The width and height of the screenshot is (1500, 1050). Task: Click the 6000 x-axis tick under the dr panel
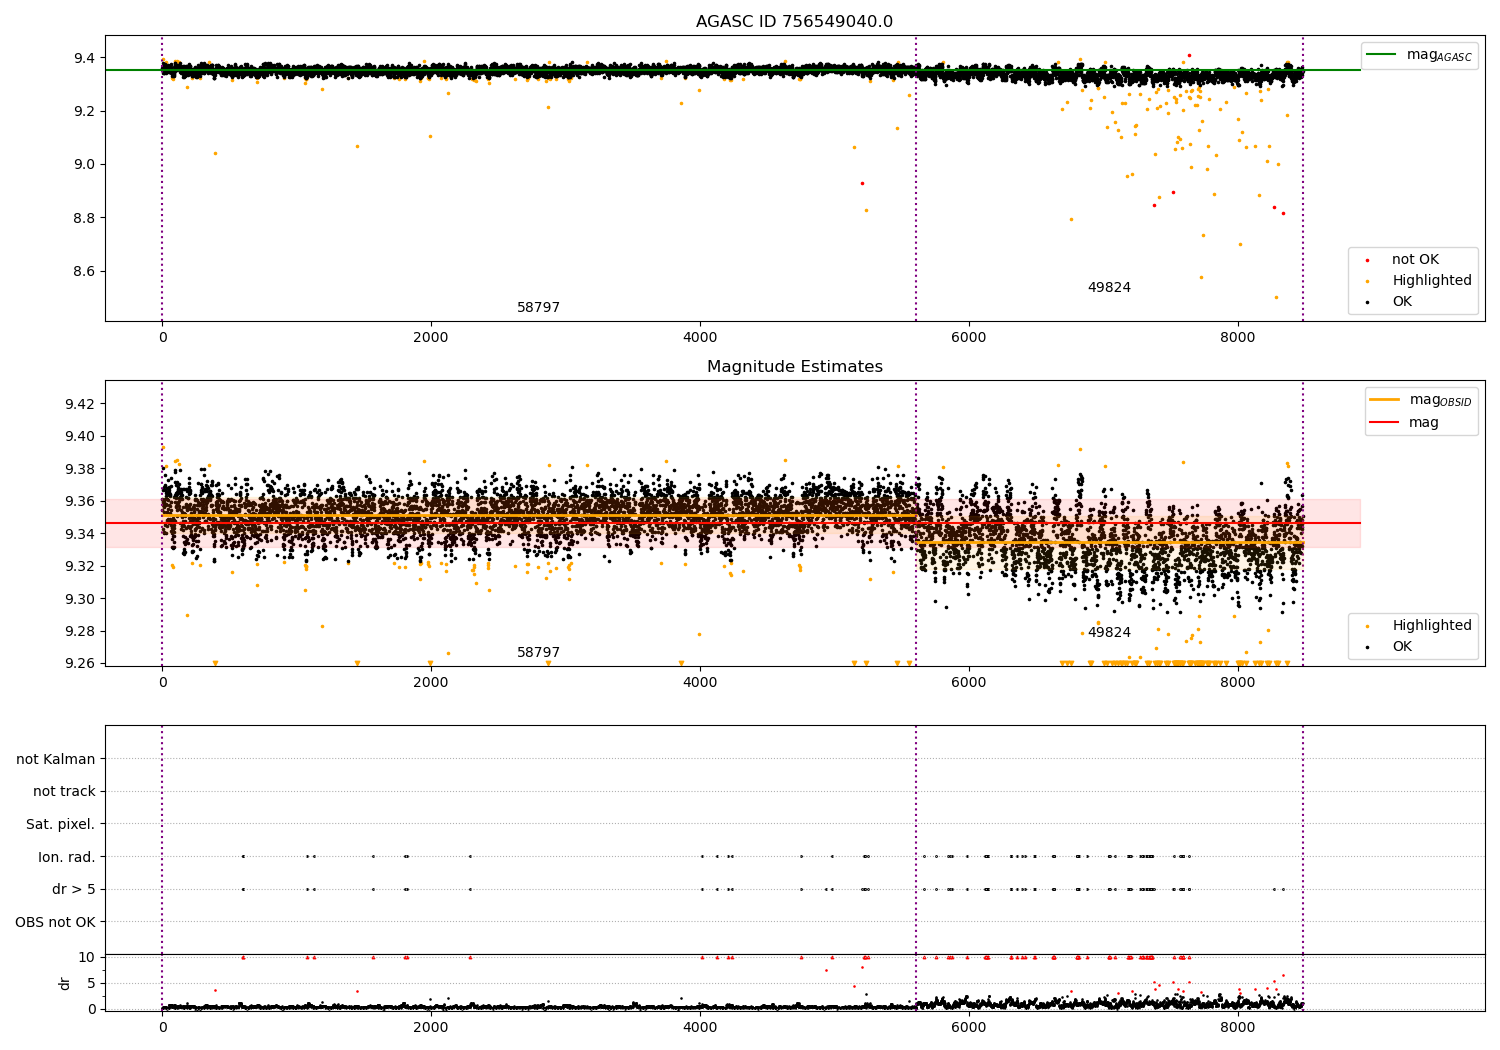coord(969,1028)
